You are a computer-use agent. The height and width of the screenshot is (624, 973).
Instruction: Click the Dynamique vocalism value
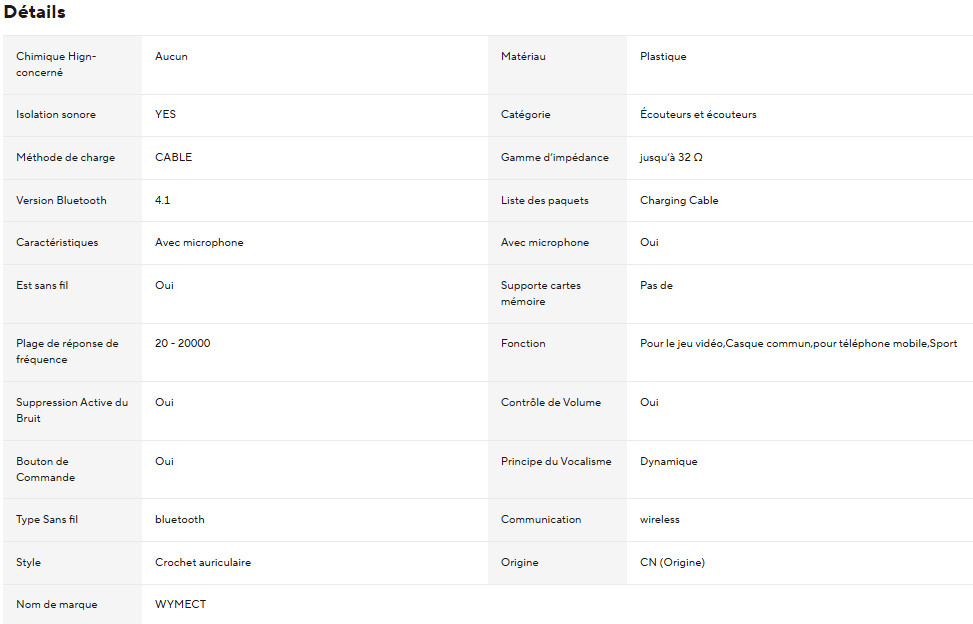tap(669, 462)
